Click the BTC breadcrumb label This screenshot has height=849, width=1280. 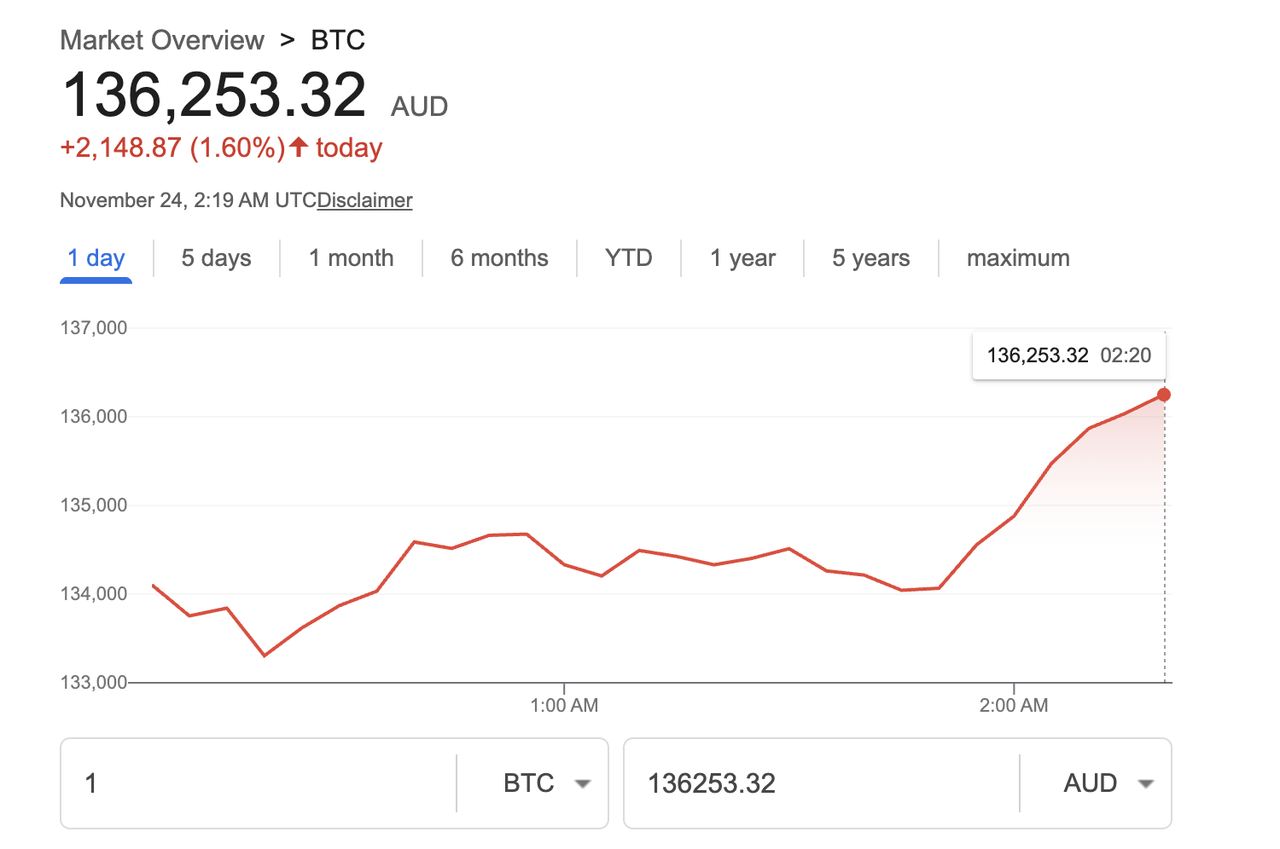(338, 41)
